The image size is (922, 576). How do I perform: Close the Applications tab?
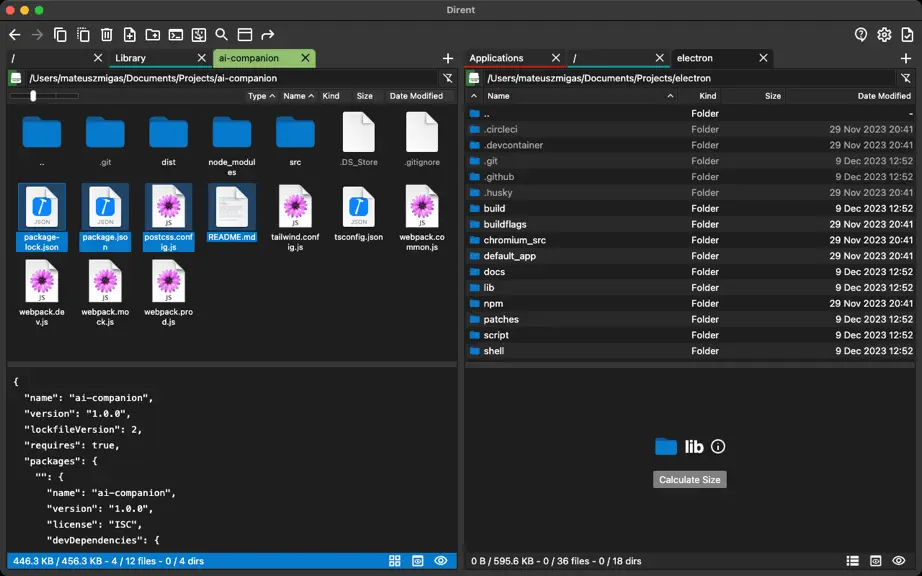point(556,58)
